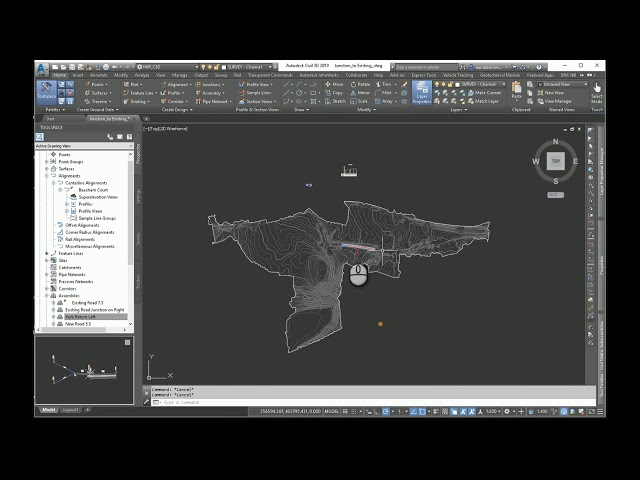The height and width of the screenshot is (480, 640).
Task: Click the Open folder icon in quick access toolbar
Action: 63,67
